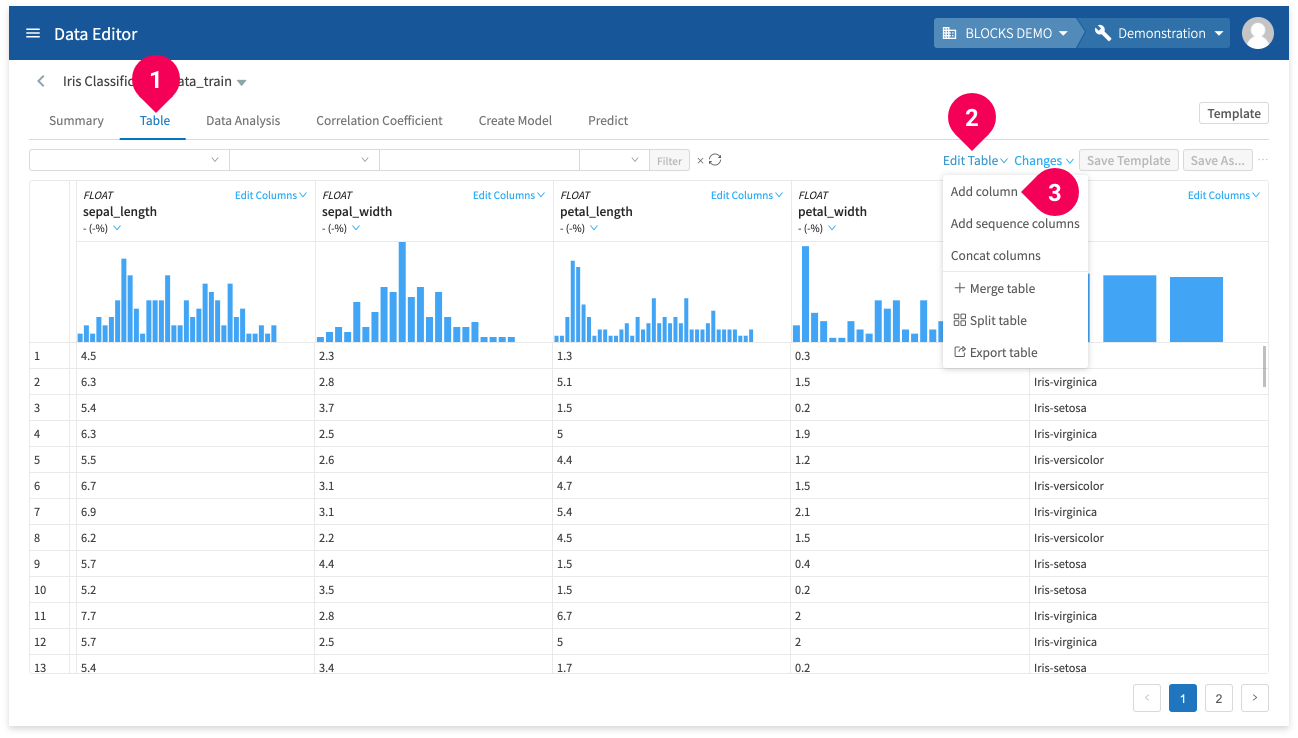Open the second filter condition dropdown
This screenshot has height=738, width=1298.
(x=304, y=160)
